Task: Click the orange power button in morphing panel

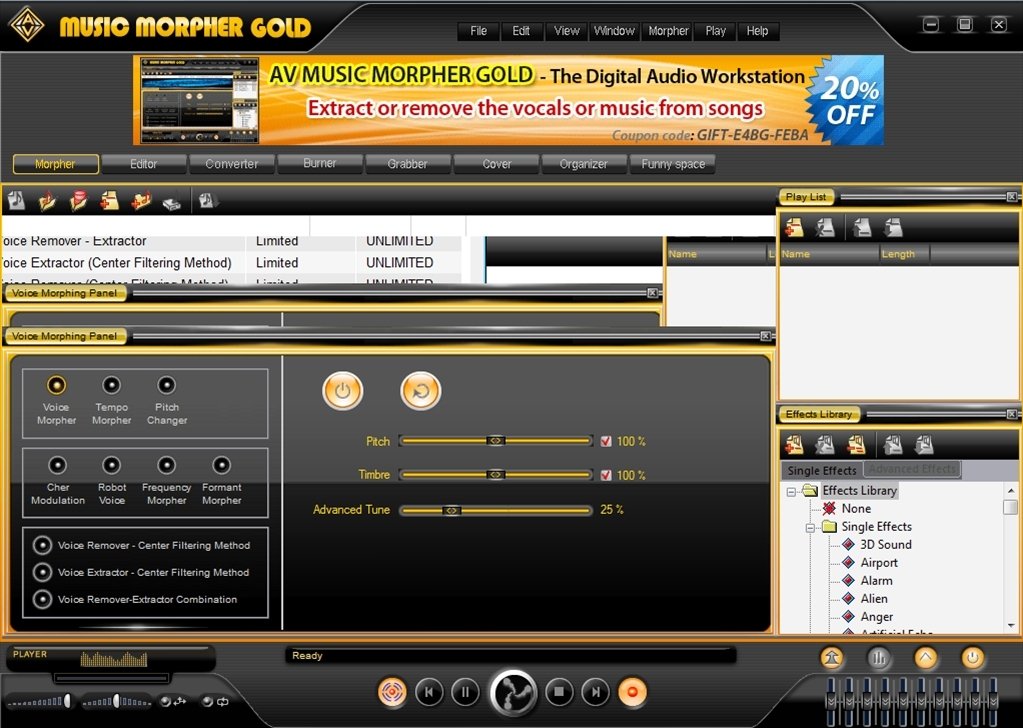Action: click(x=343, y=391)
